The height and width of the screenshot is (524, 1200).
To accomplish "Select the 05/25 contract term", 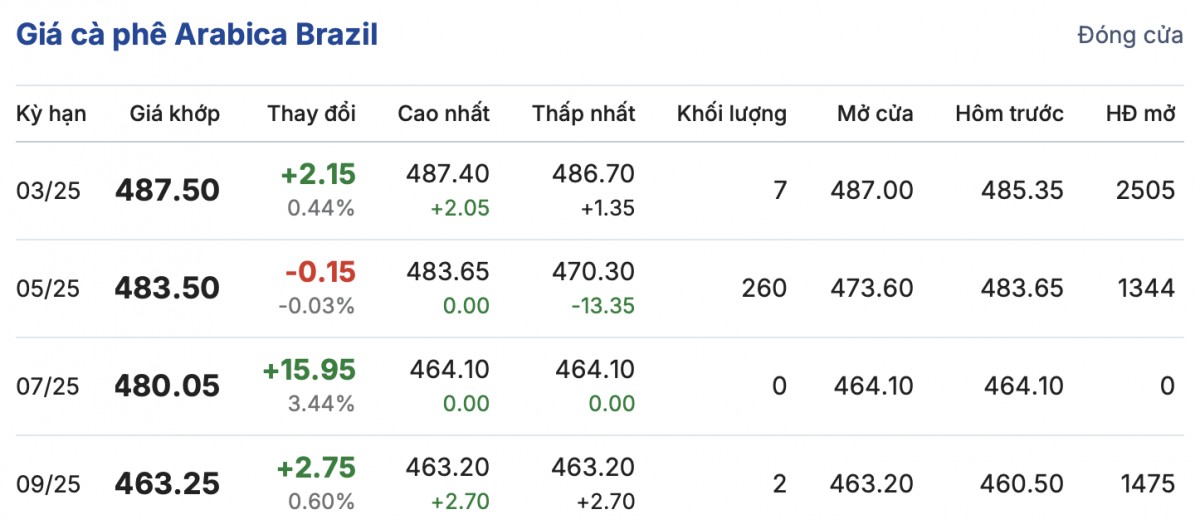I will [48, 289].
